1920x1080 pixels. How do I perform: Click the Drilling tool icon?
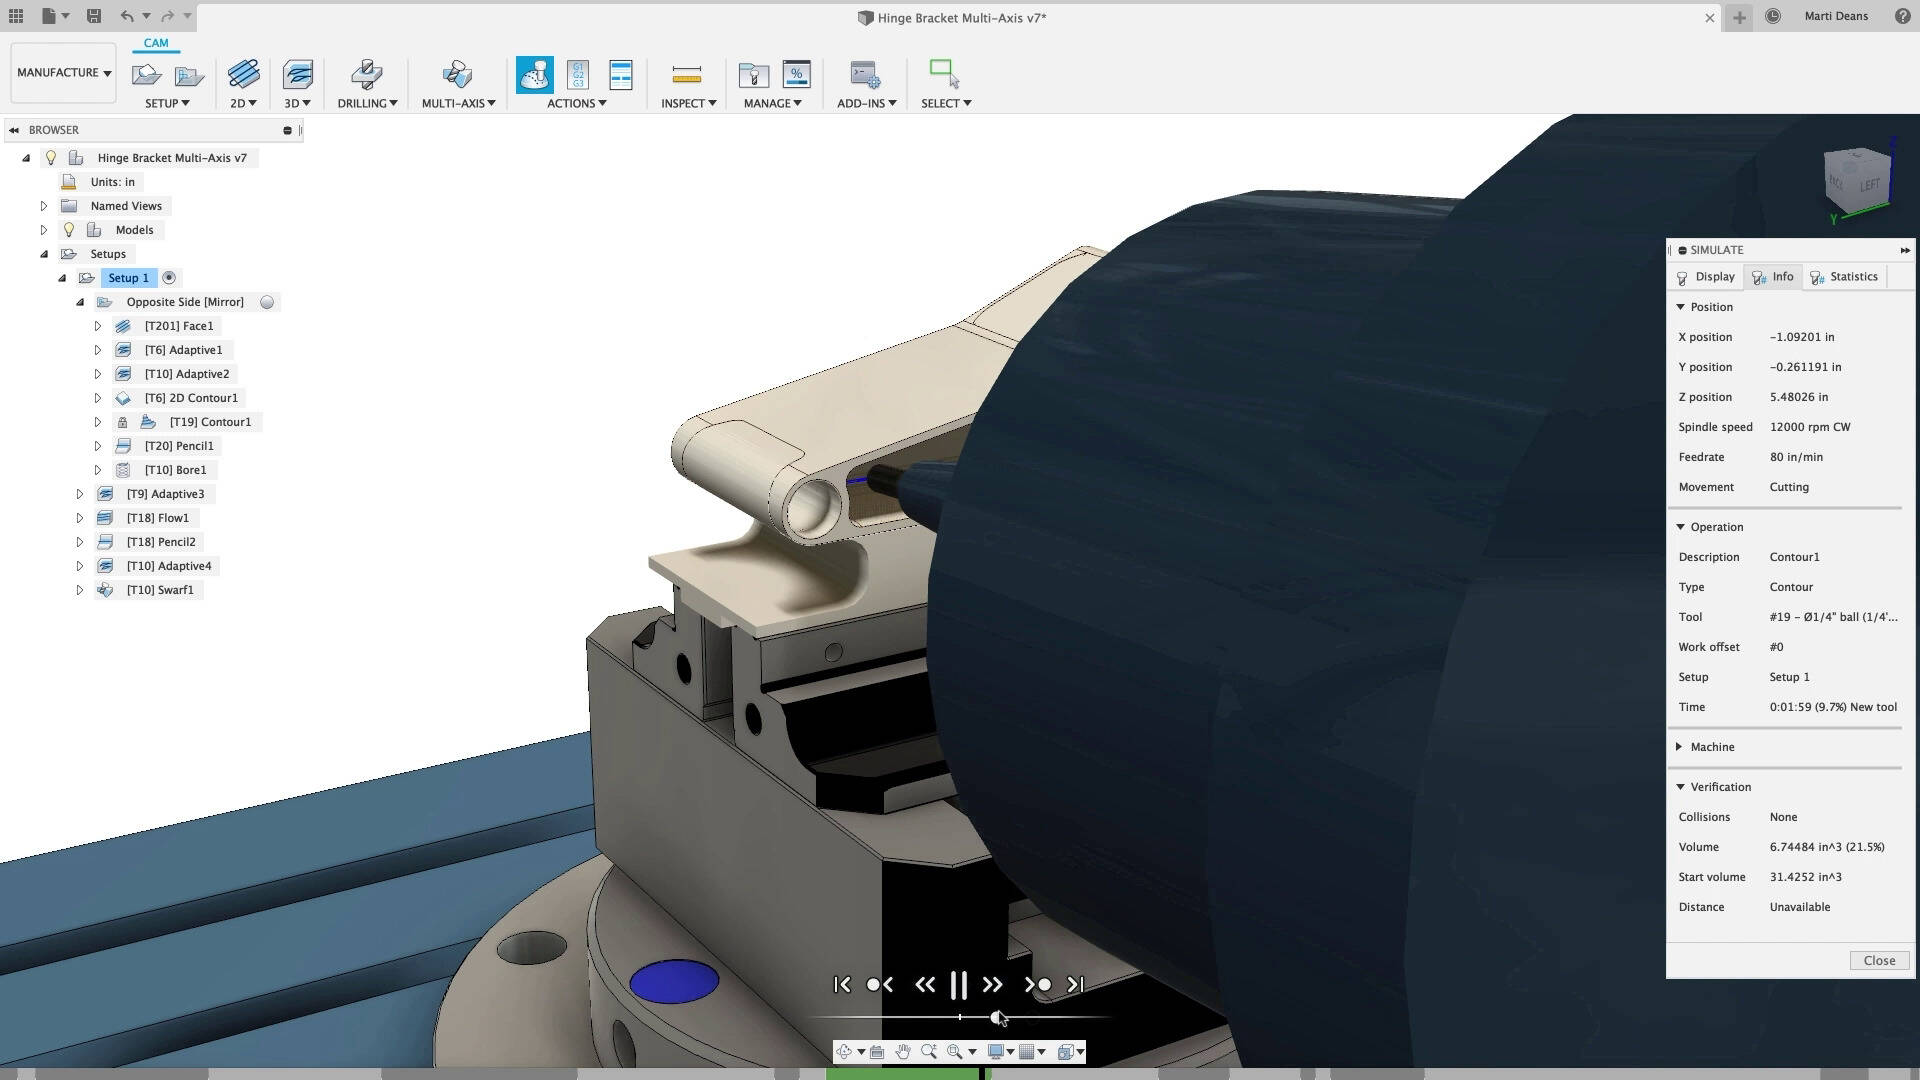point(366,75)
